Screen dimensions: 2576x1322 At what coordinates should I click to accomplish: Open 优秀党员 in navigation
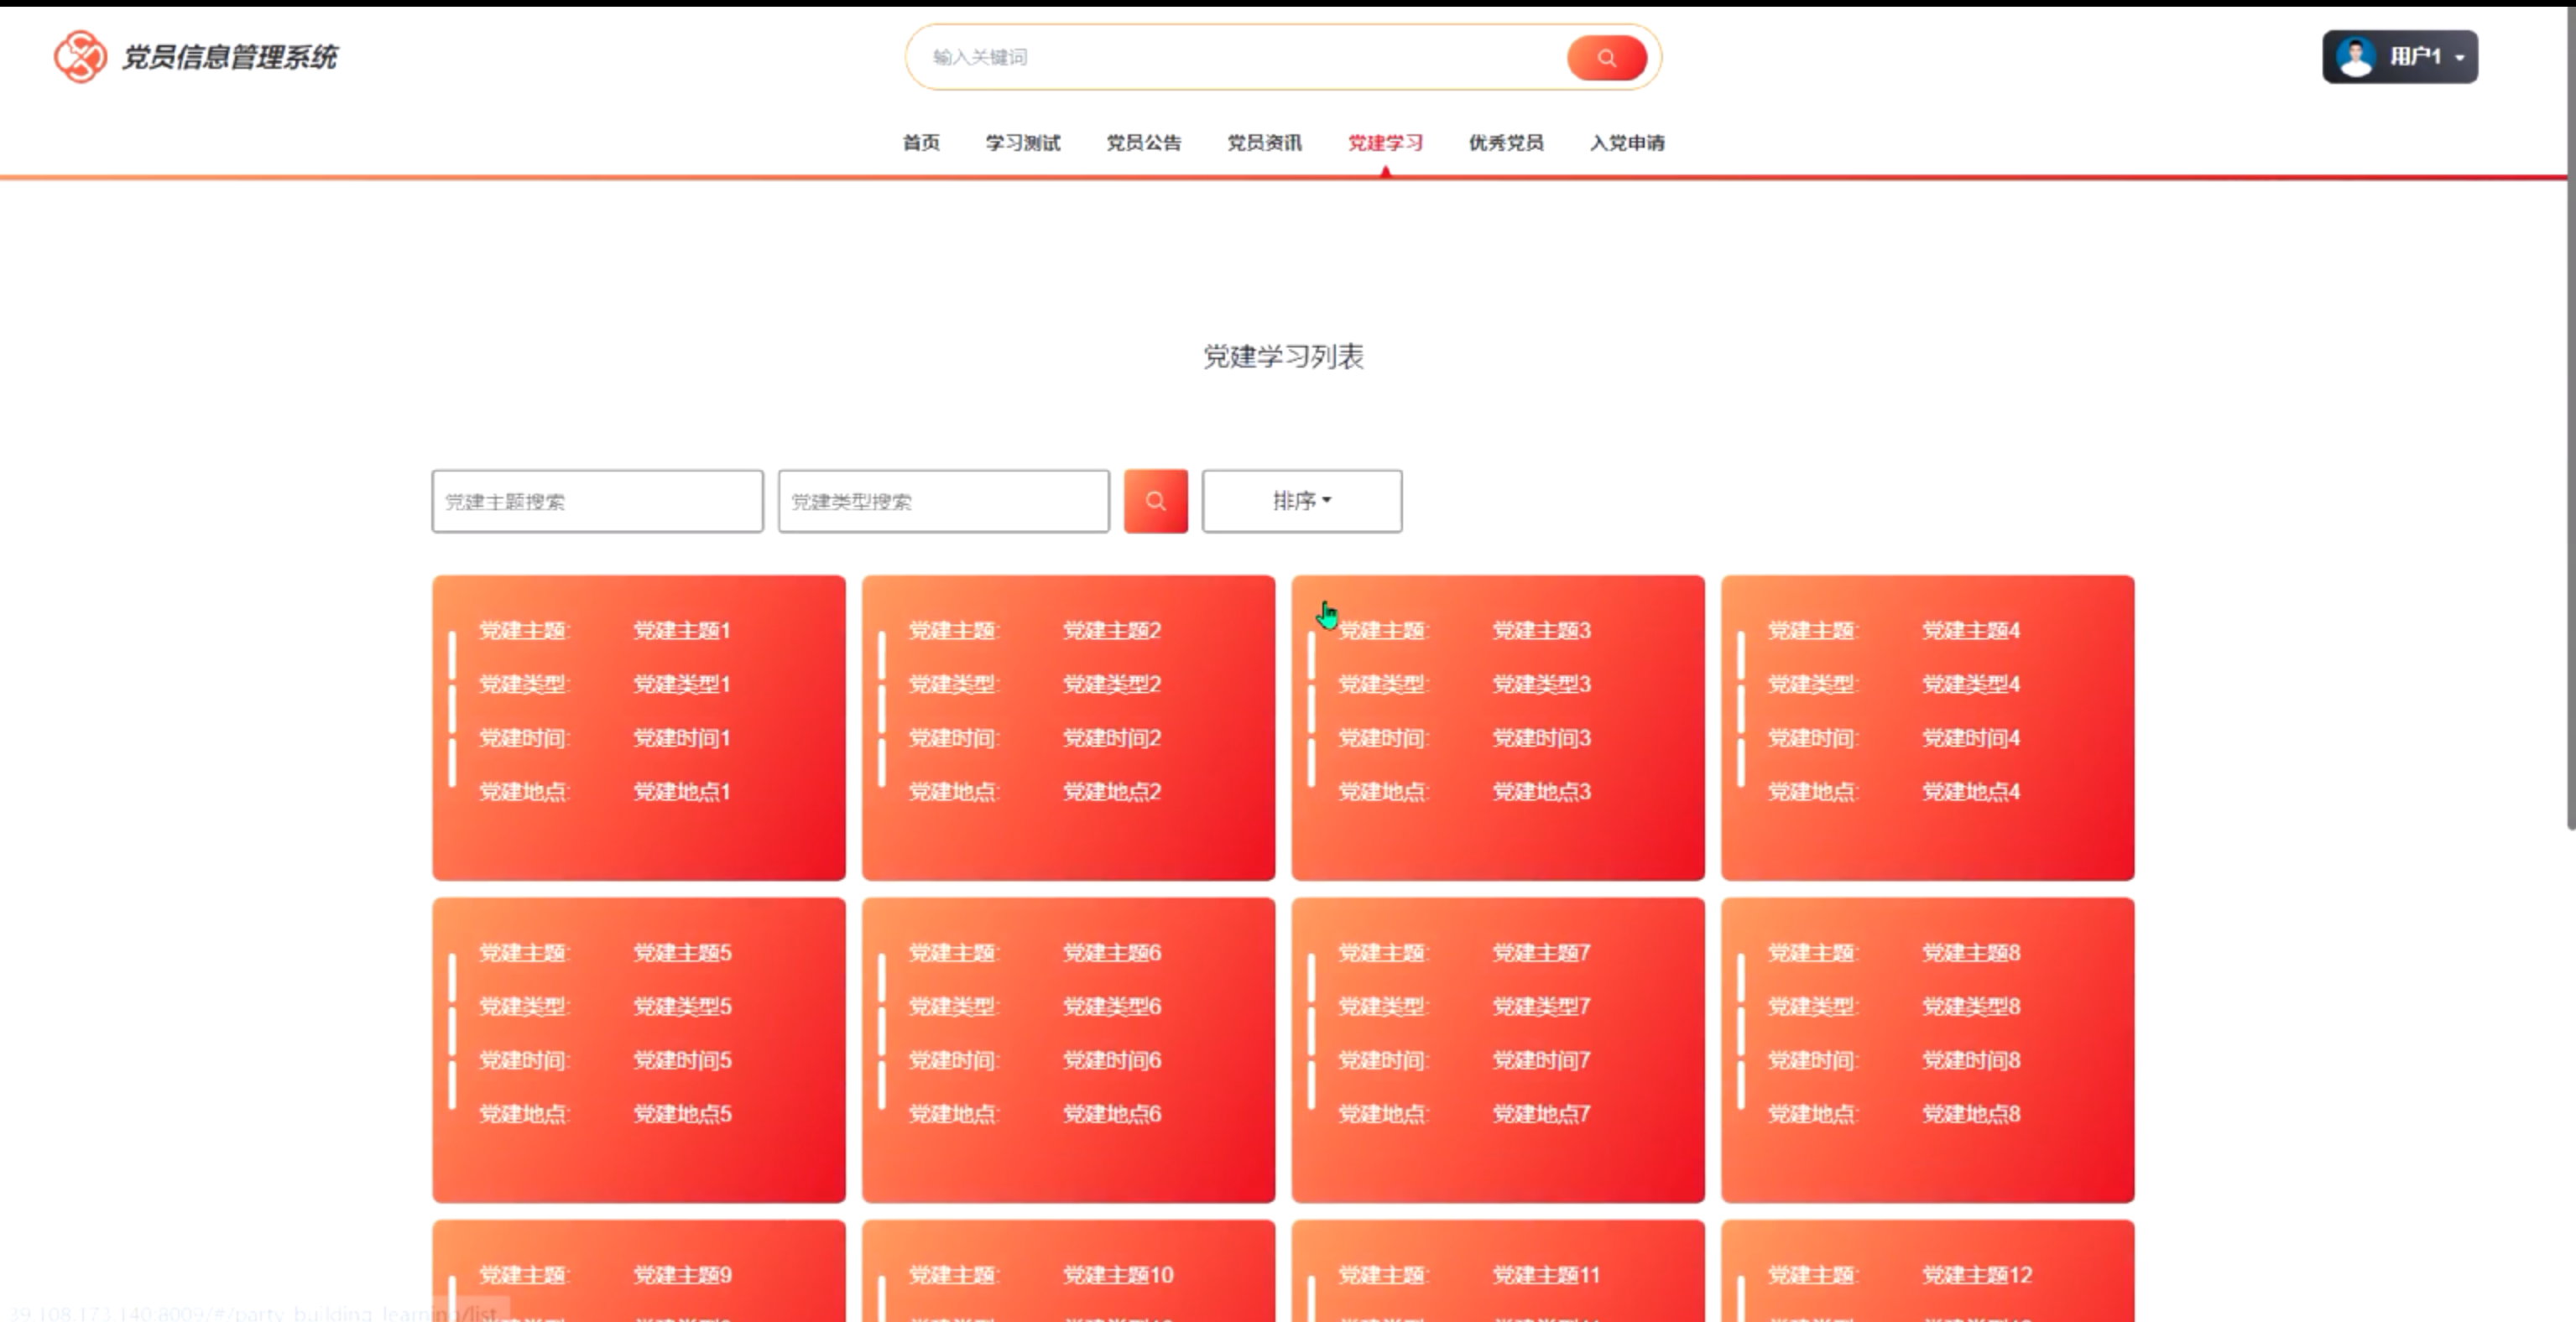pos(1505,143)
